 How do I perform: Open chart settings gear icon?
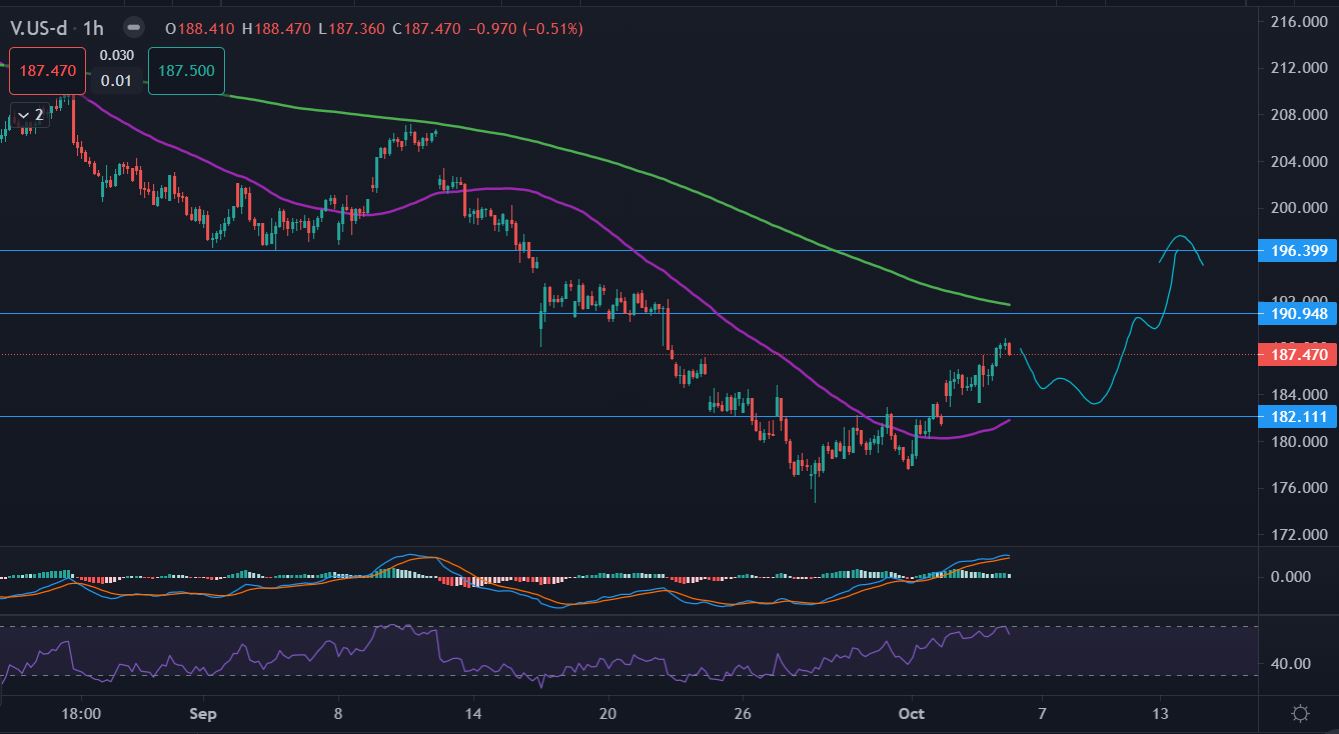pyautogui.click(x=1300, y=714)
